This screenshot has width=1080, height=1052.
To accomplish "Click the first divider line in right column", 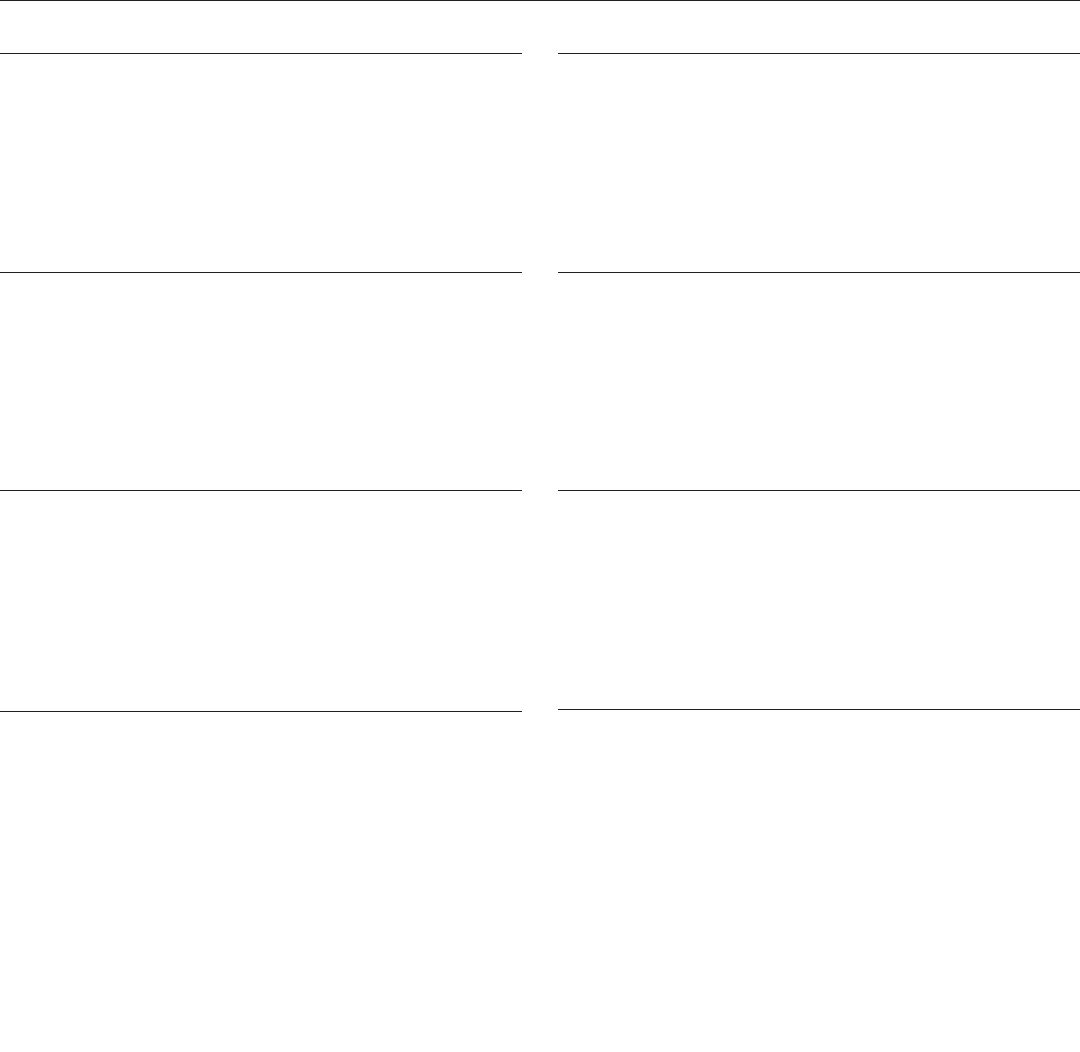I will tap(819, 53).
